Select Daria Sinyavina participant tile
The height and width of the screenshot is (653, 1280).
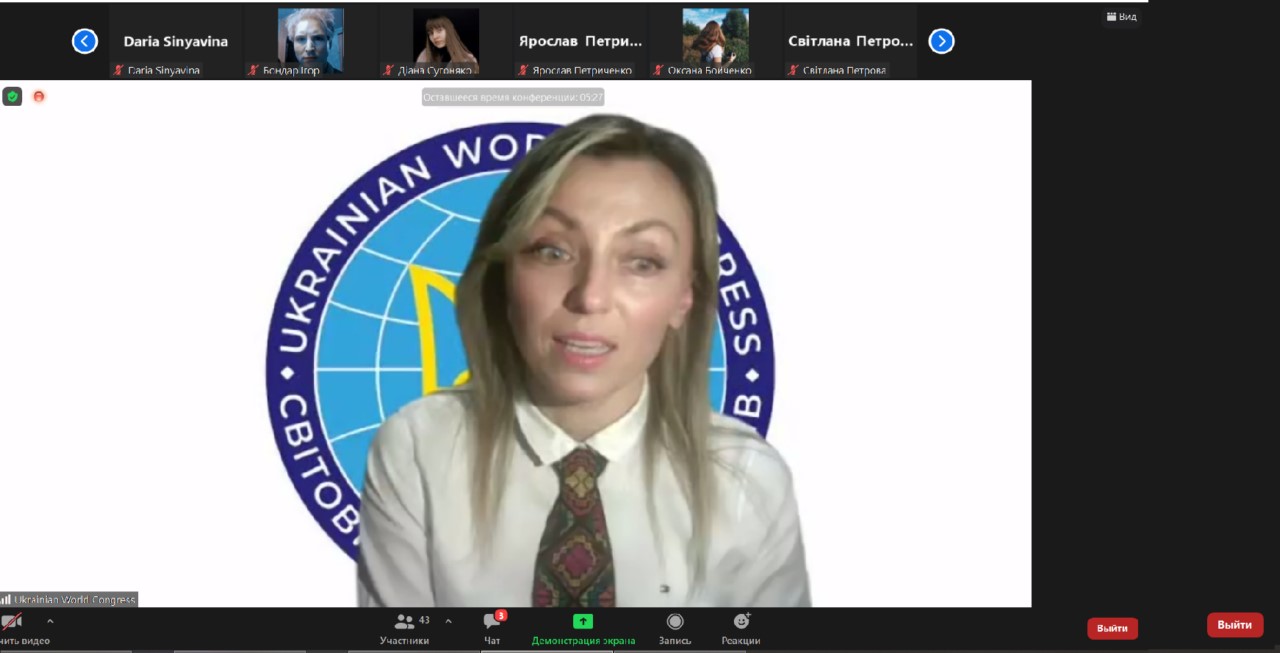point(176,42)
